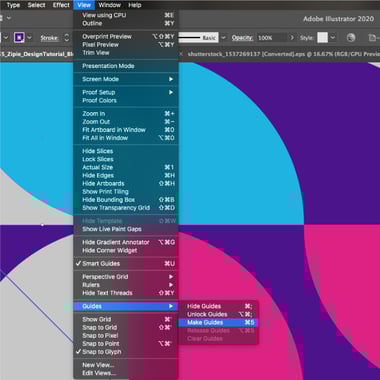Screen dimensions: 380x380
Task: Select Lock Slices
Action: 126,159
